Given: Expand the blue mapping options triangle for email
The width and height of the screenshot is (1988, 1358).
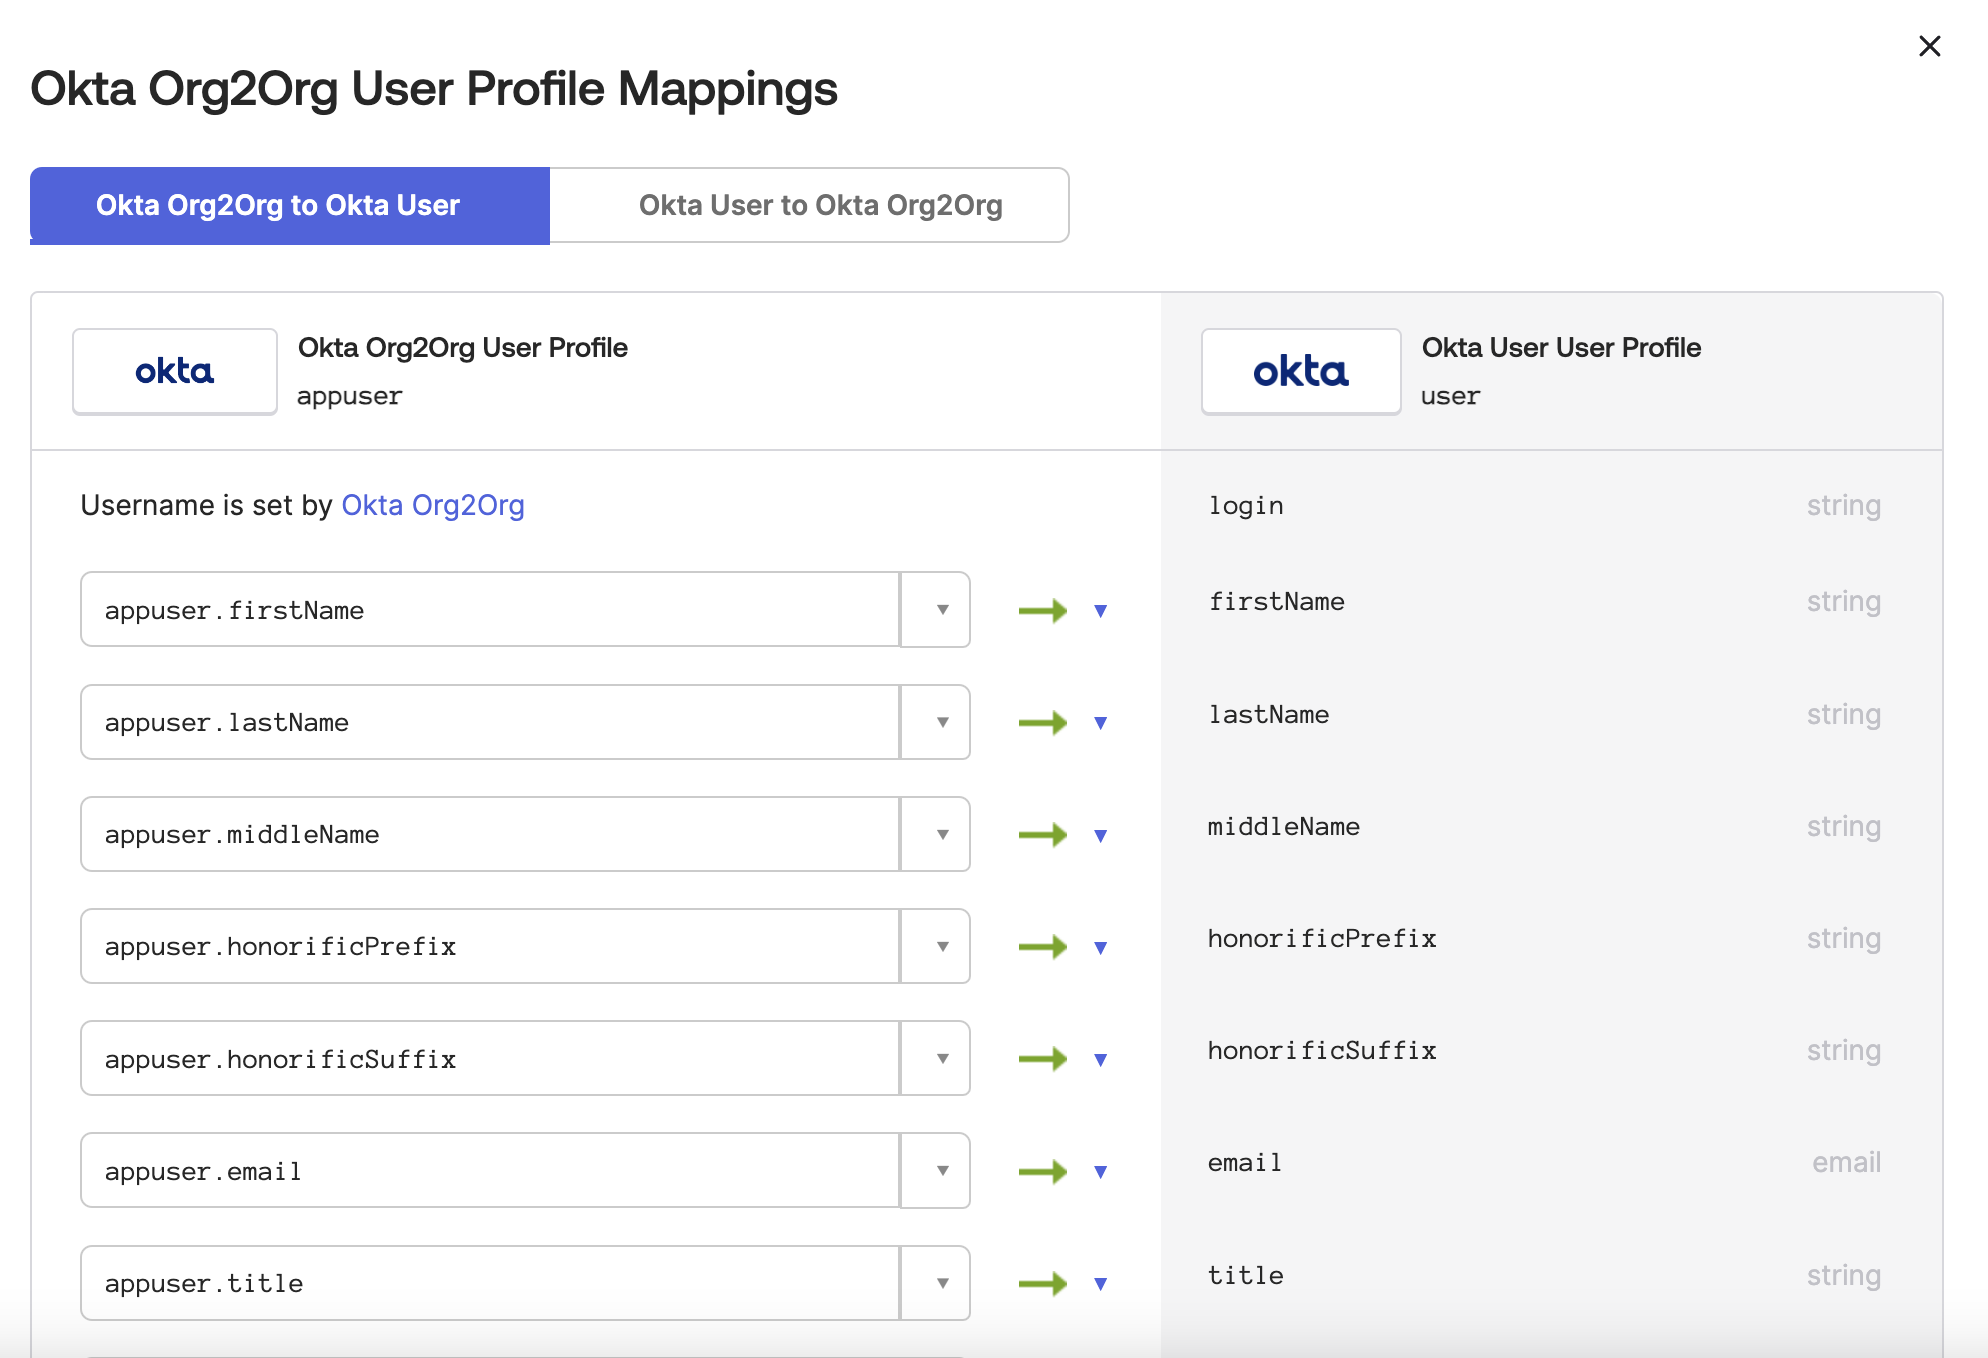Looking at the screenshot, I should [x=1100, y=1172].
